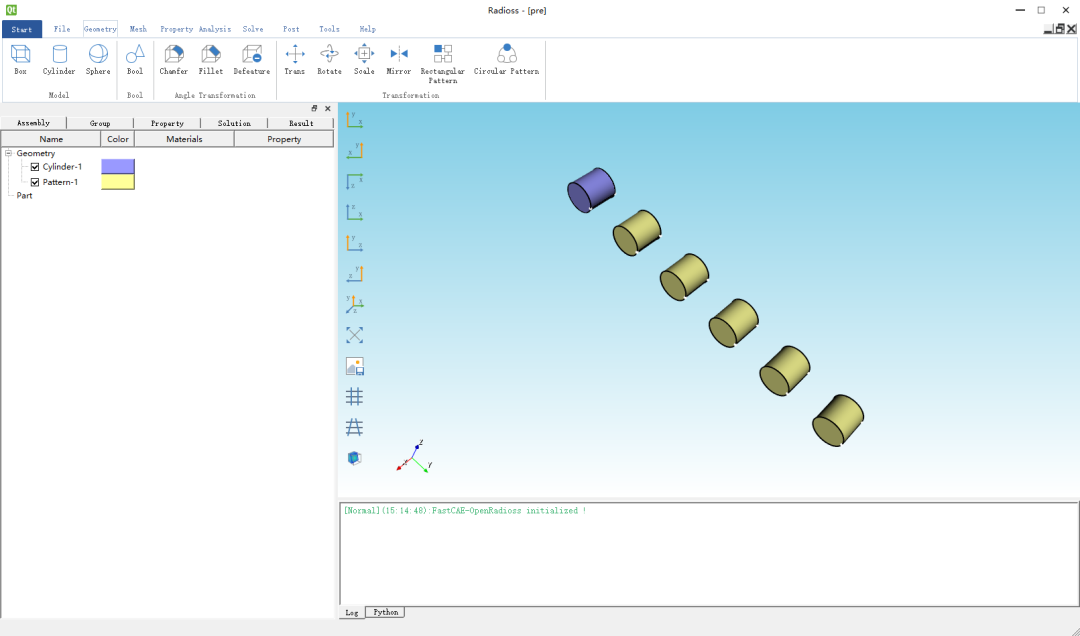The width and height of the screenshot is (1080, 636).
Task: Open the Start ribbon tab
Action: tap(21, 29)
